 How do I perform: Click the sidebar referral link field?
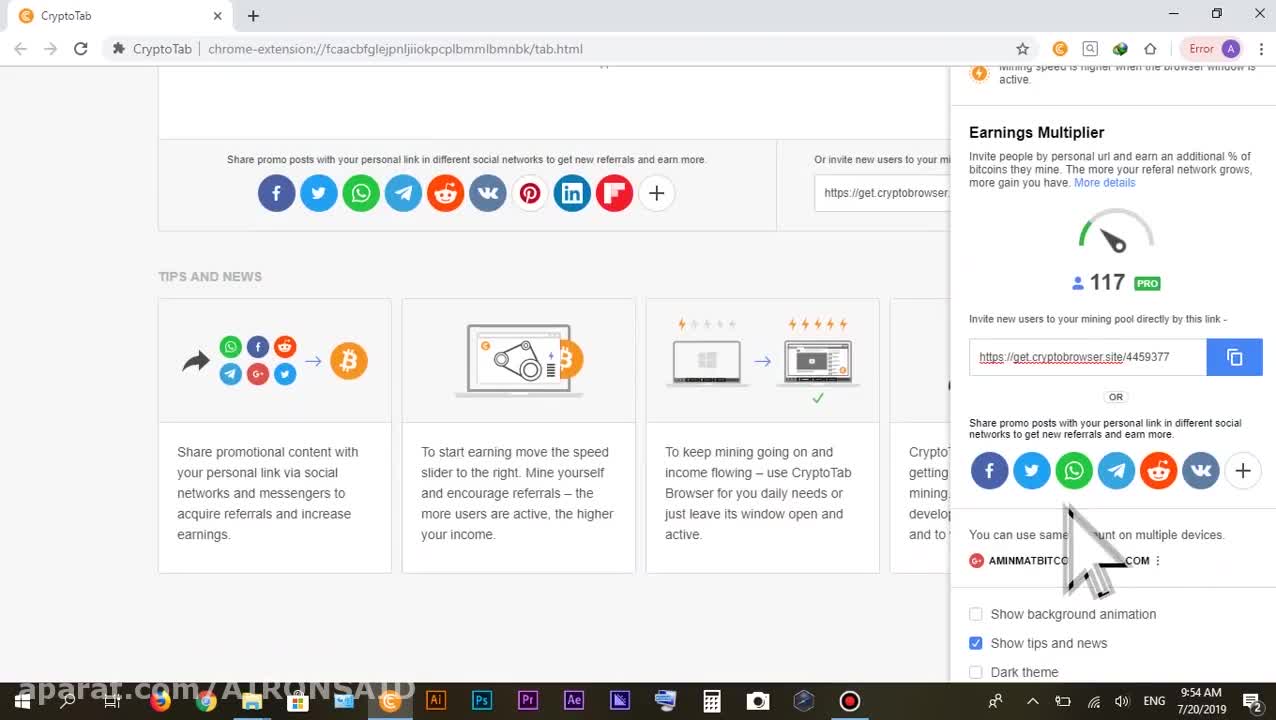(x=1086, y=357)
